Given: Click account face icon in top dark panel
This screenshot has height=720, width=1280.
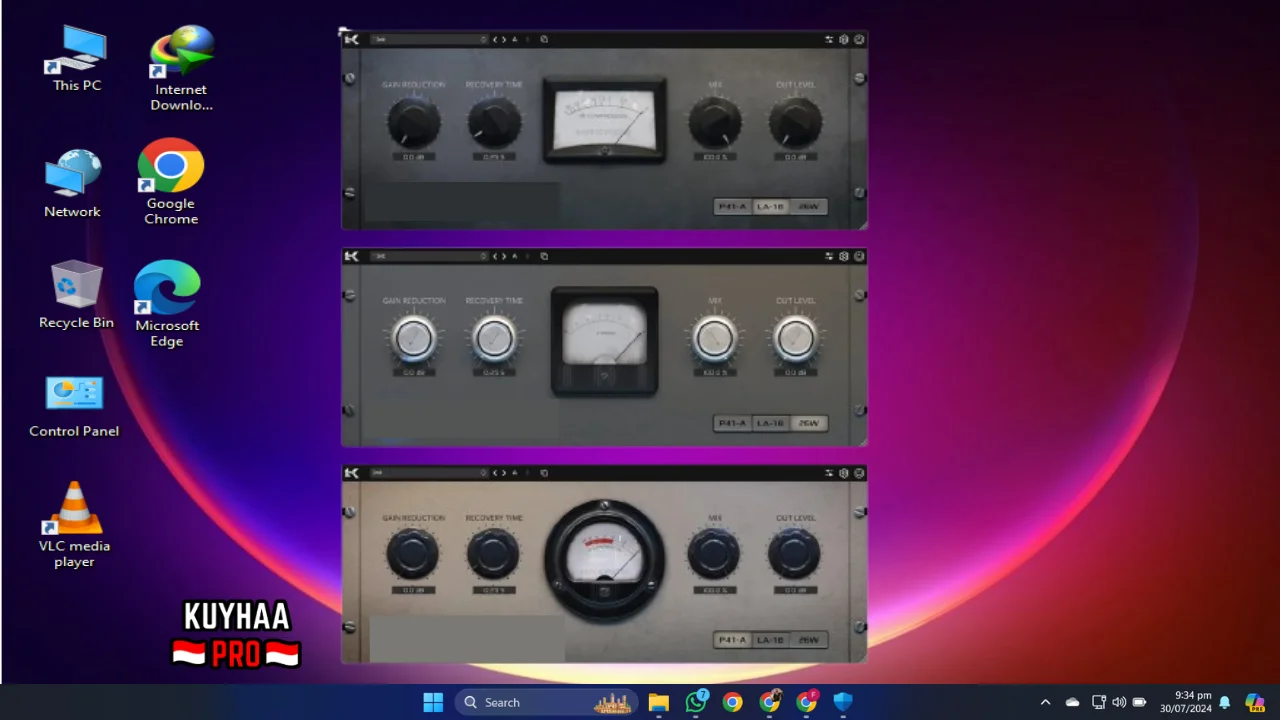Looking at the screenshot, I should click(x=859, y=39).
